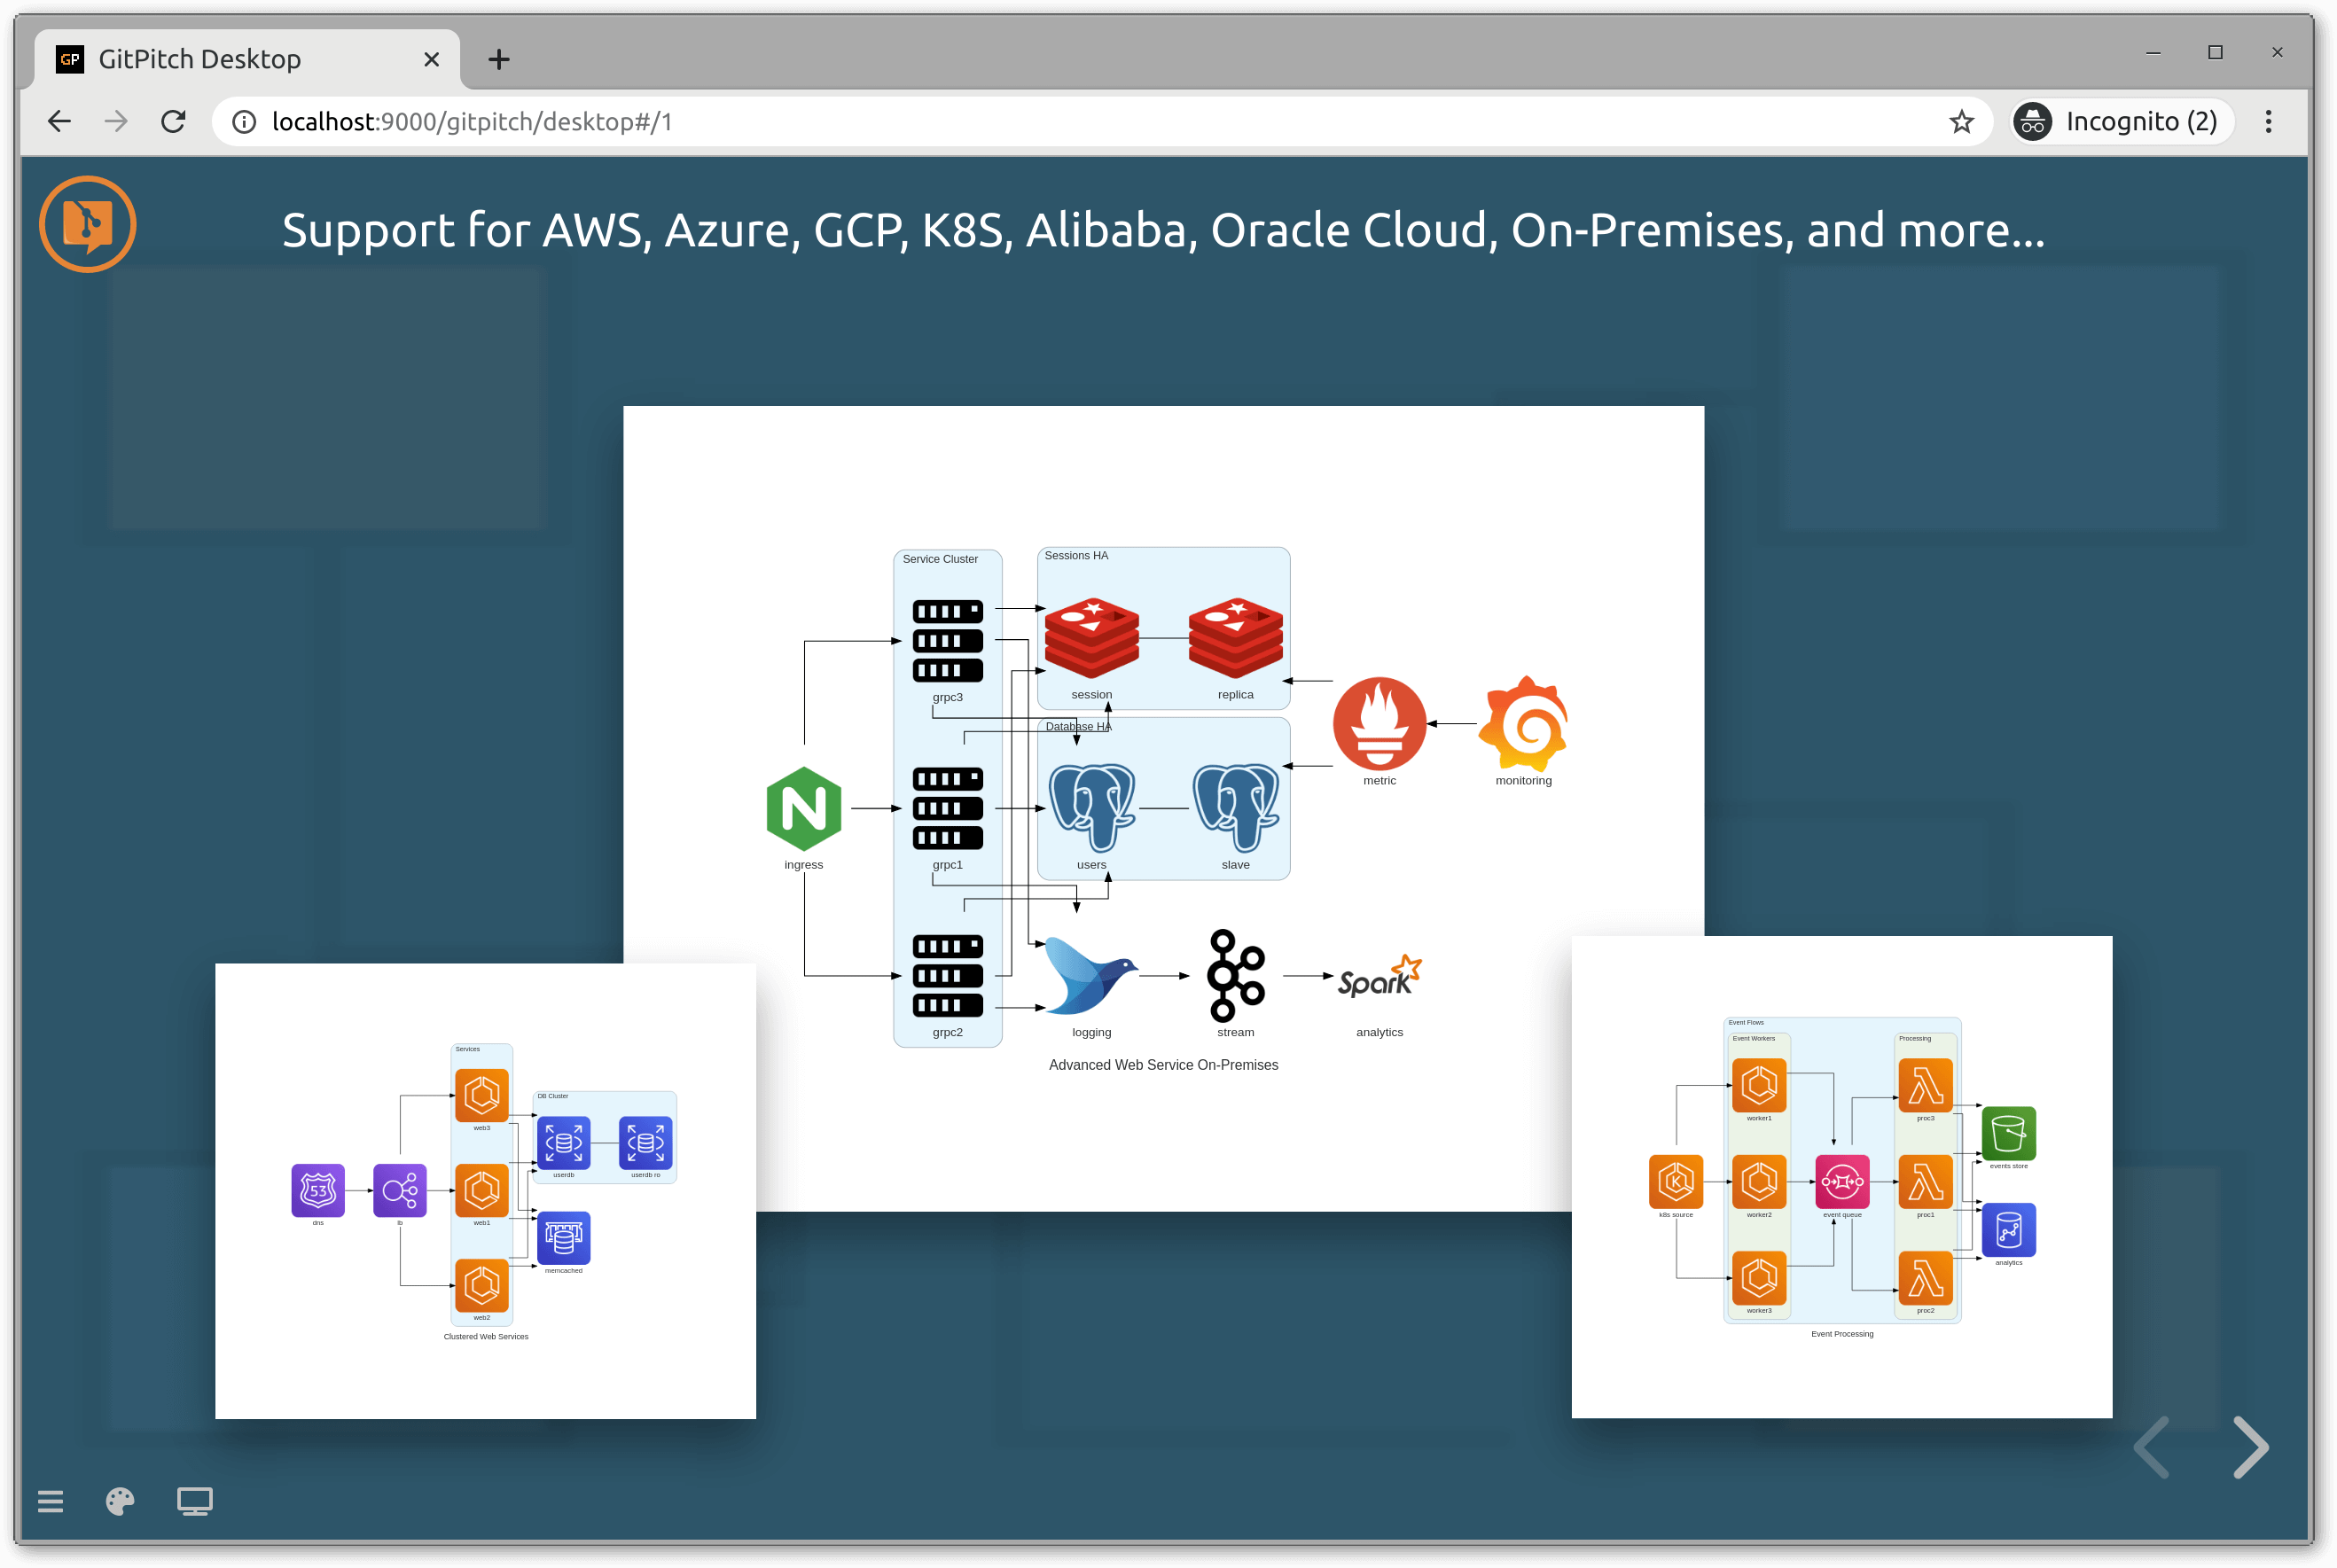Bookmark this page with the star icon

[1961, 121]
